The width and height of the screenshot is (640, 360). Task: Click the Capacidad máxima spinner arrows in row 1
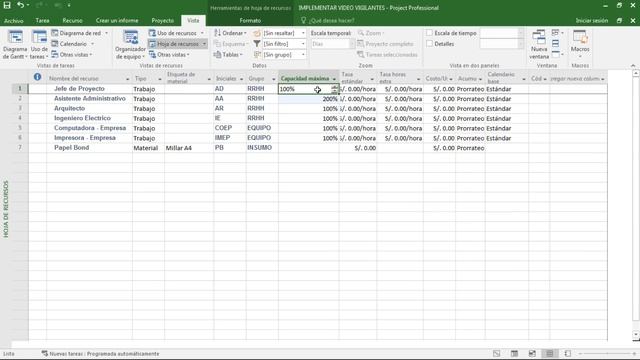click(x=335, y=89)
